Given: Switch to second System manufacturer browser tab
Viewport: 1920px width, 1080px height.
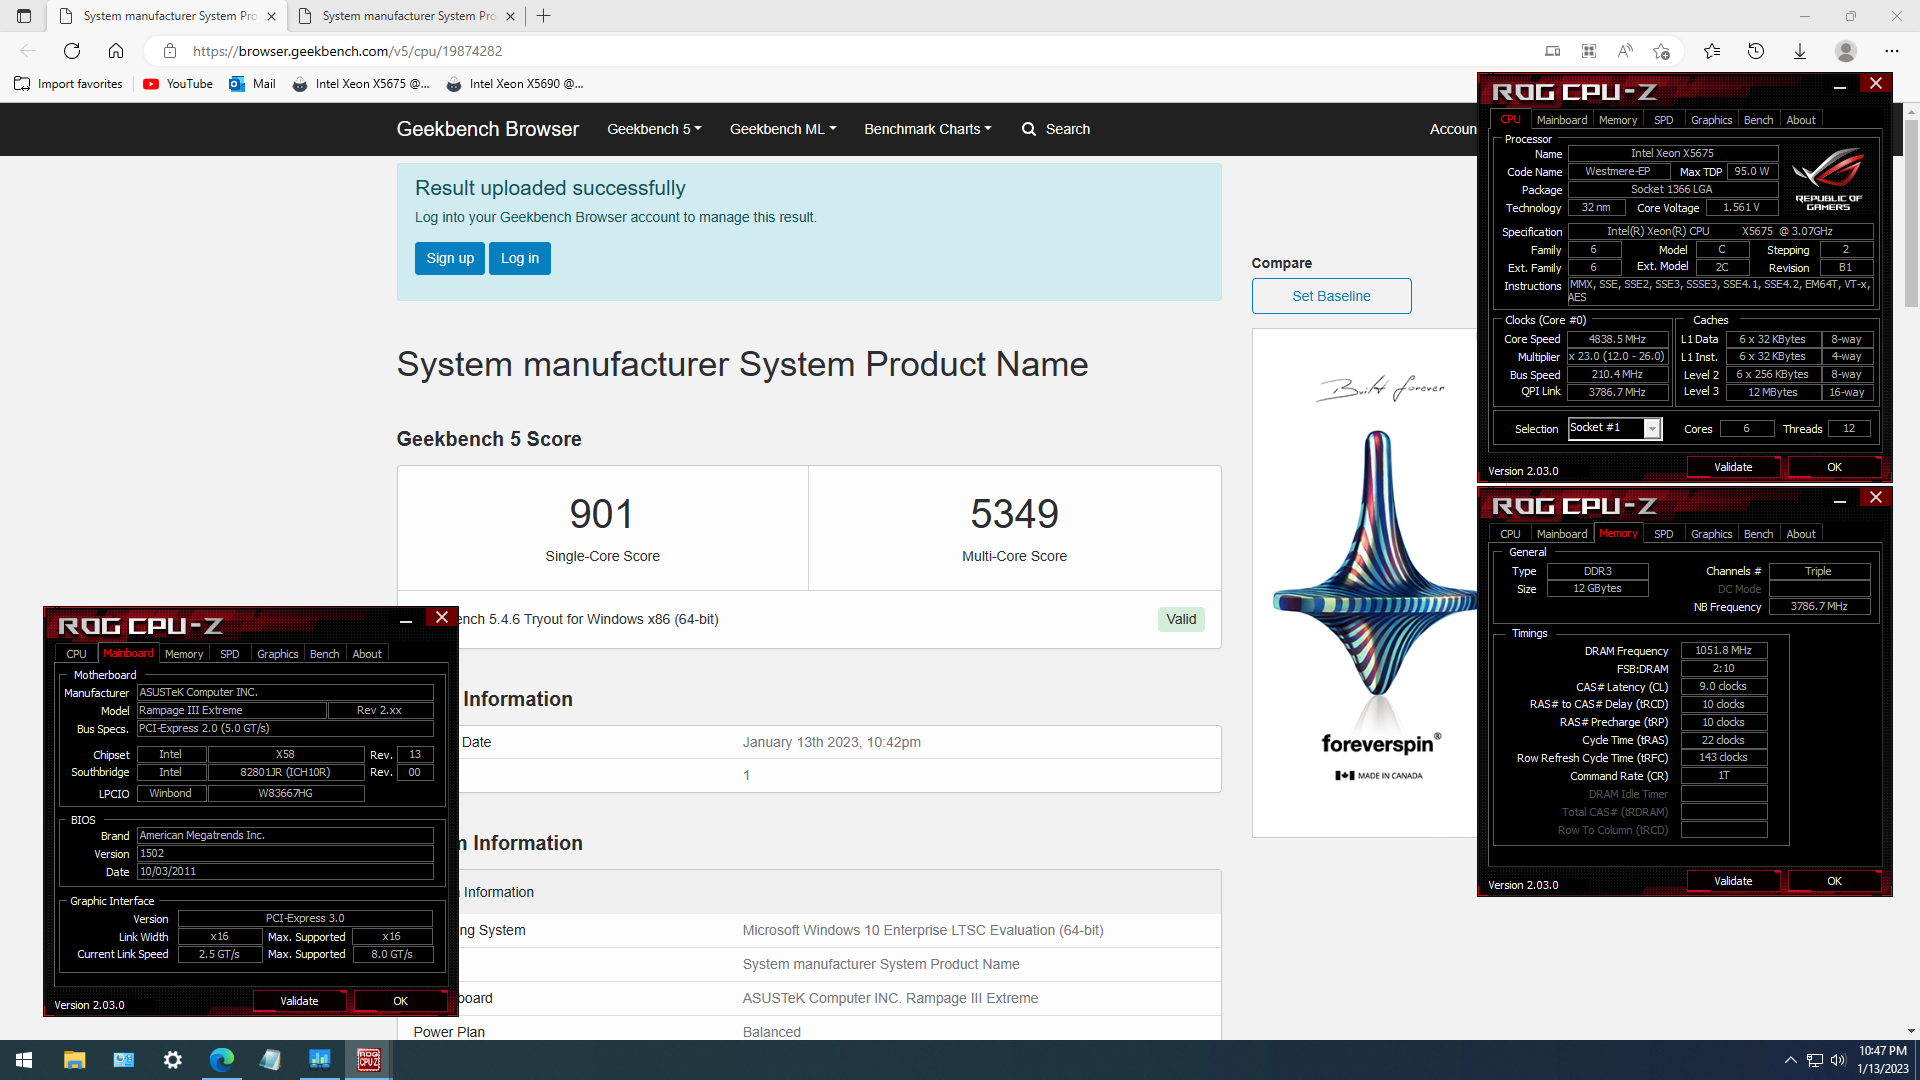Looking at the screenshot, I should (x=408, y=16).
